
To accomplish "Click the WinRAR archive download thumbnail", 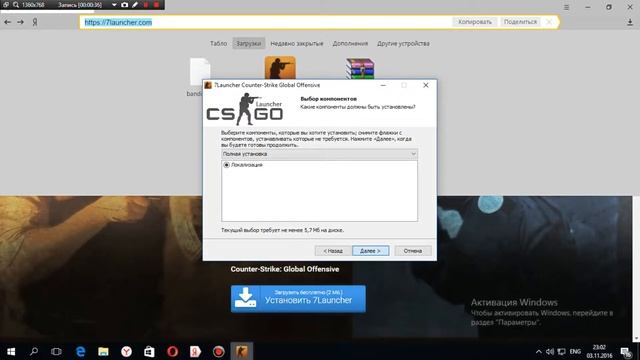I will (360, 68).
